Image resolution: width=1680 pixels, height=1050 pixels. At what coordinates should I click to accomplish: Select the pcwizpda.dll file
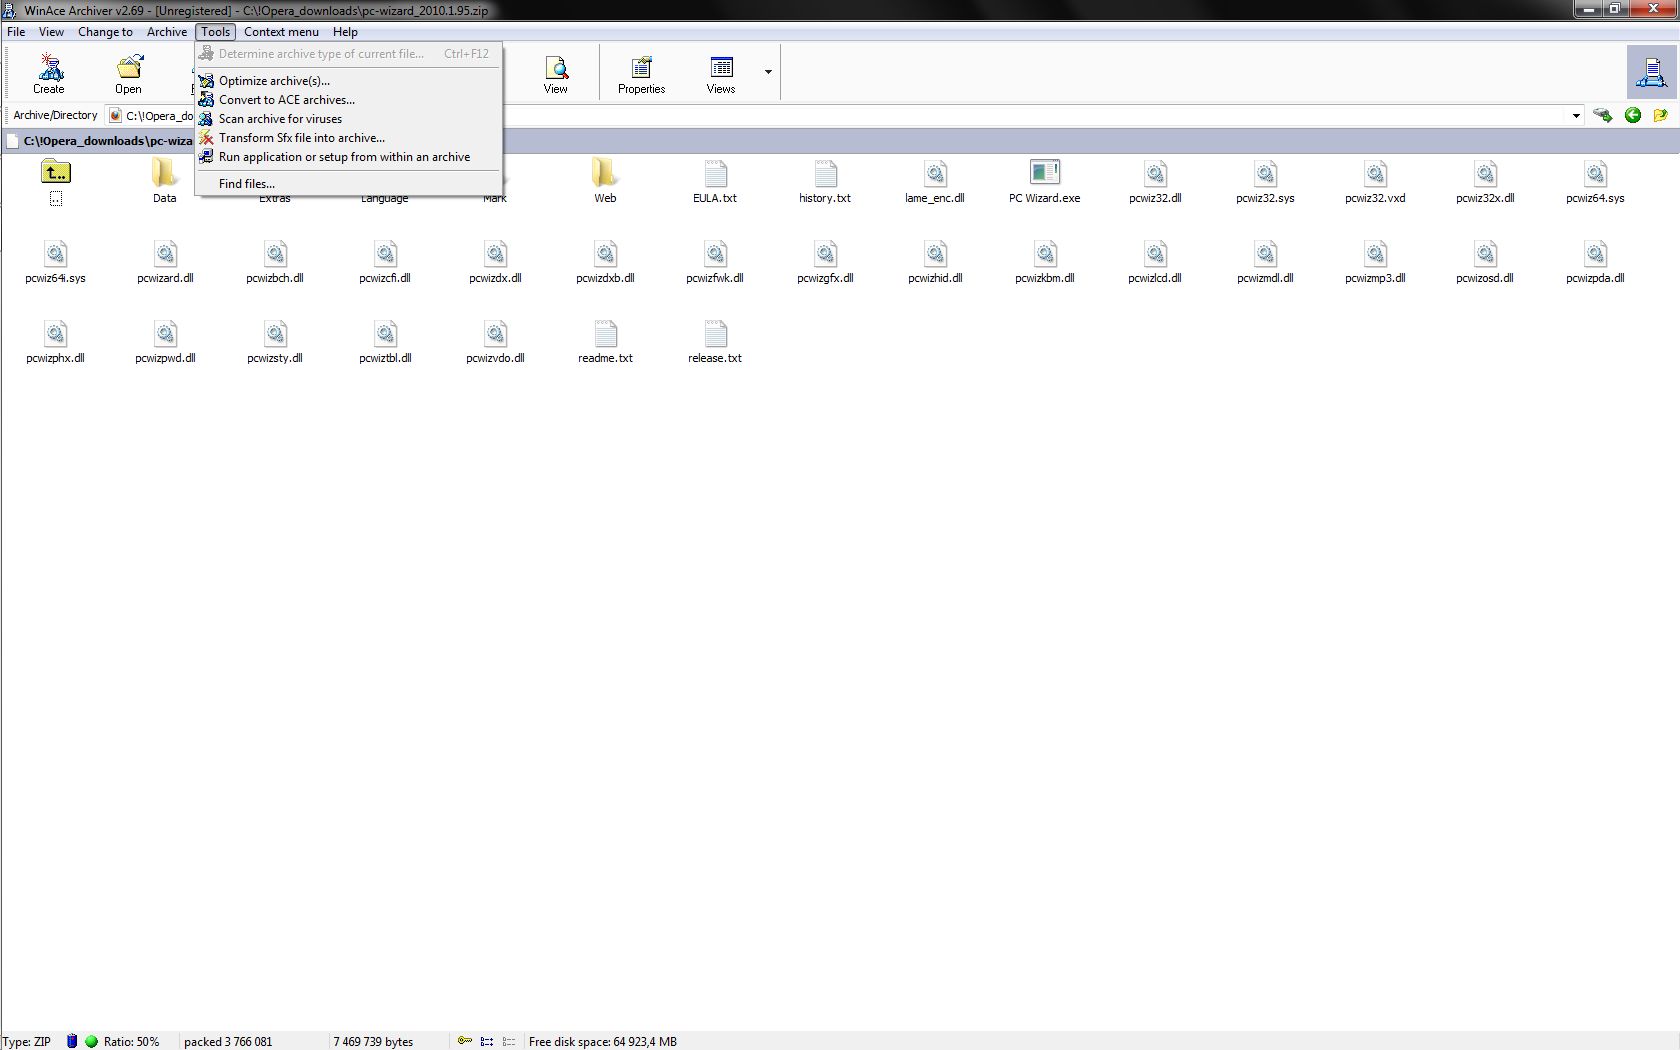(1595, 262)
